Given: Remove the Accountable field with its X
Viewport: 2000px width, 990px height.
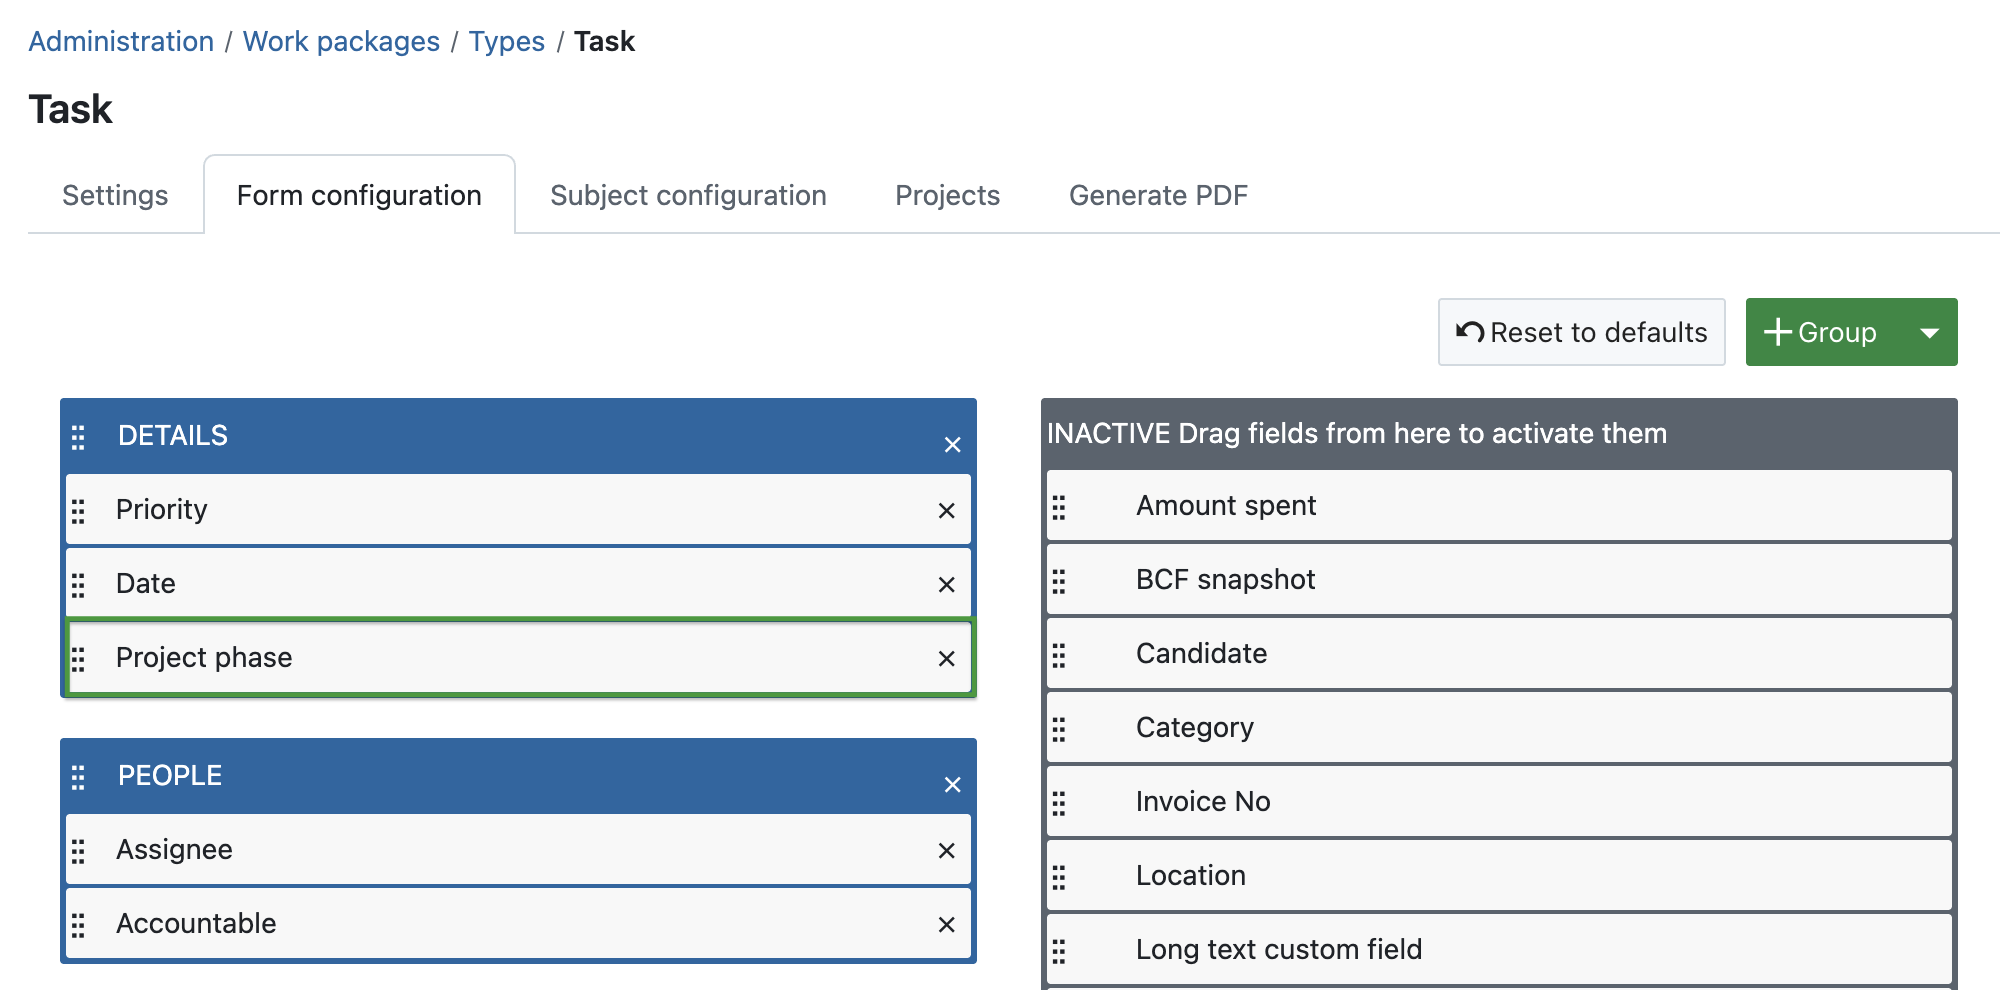Looking at the screenshot, I should (x=946, y=924).
